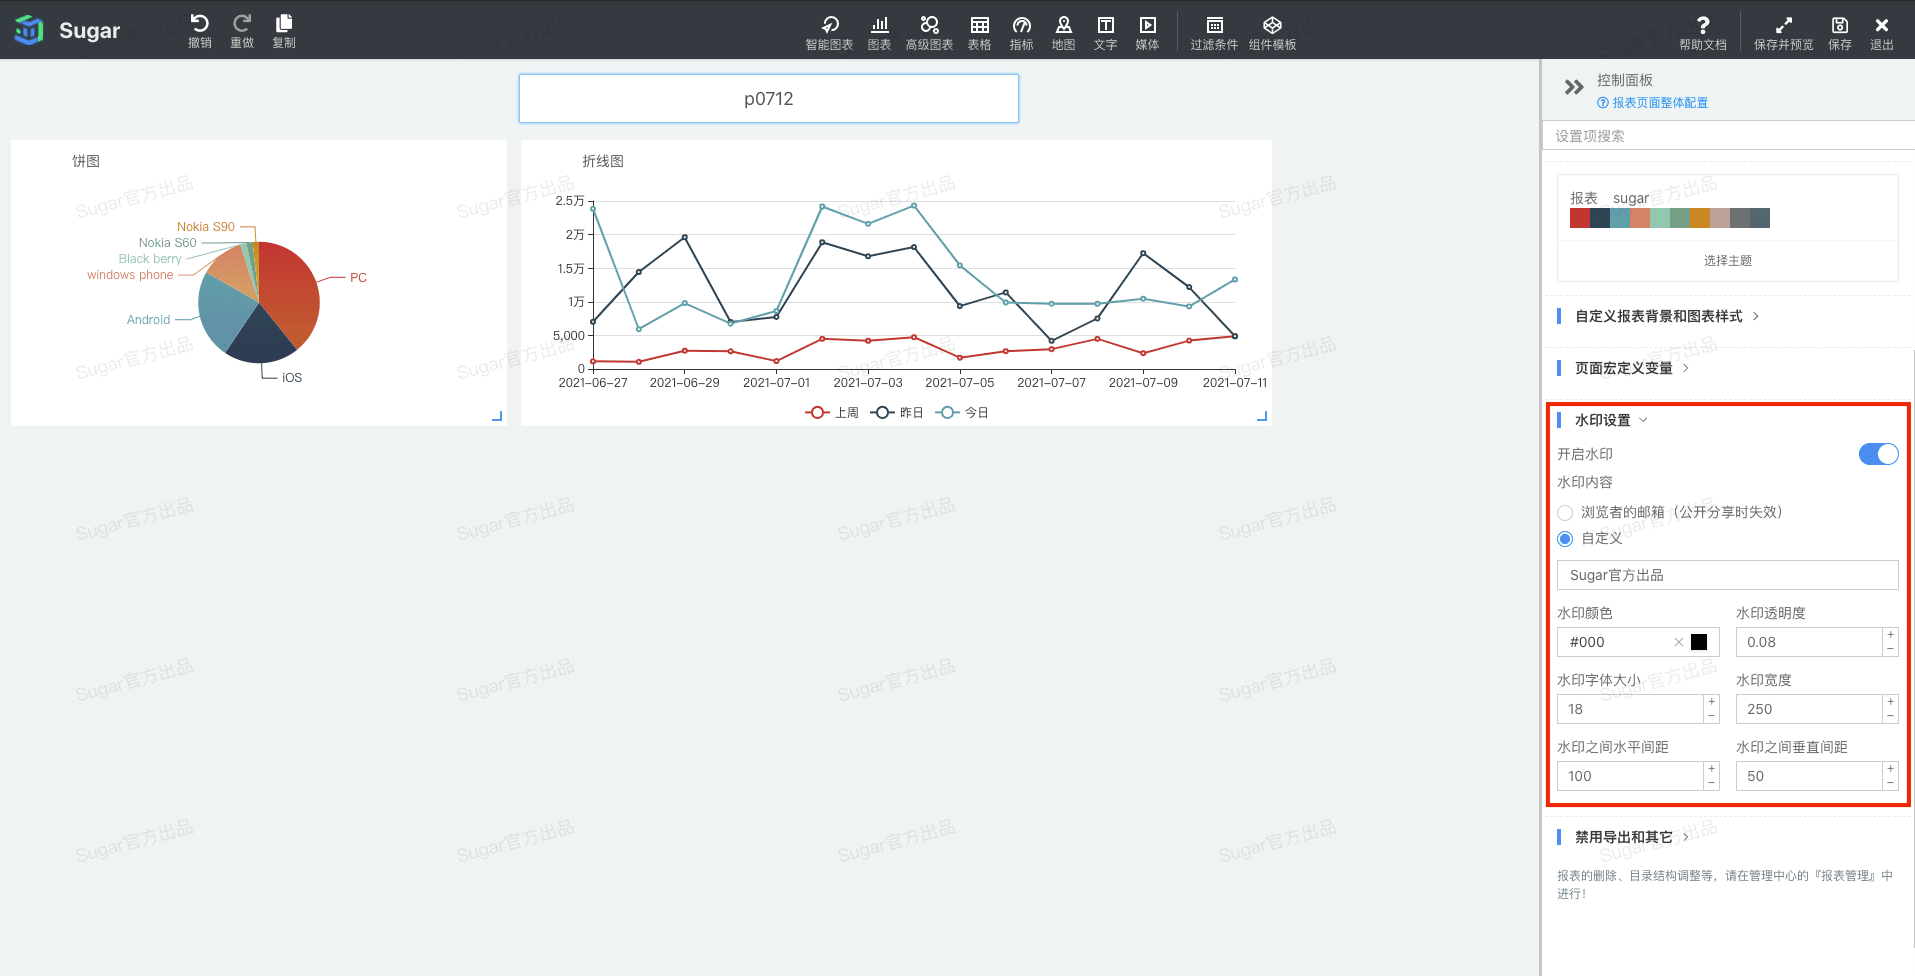Click the sugar theme color palette strip

[1669, 218]
